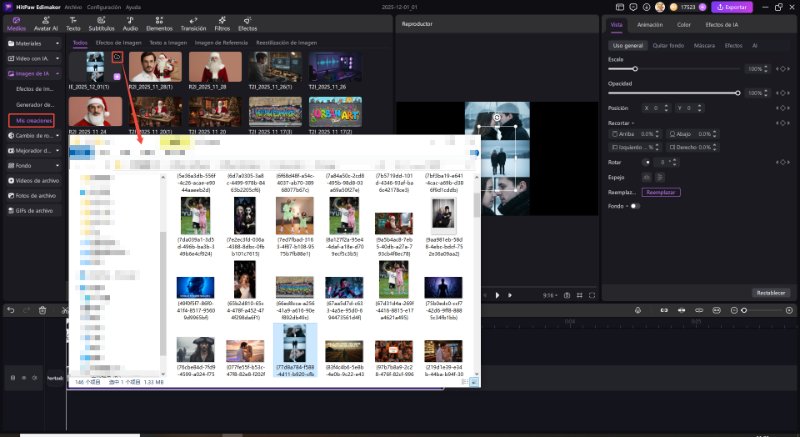Viewport: 800px width, 437px height.
Task: Open the Transición tool
Action: pos(192,24)
